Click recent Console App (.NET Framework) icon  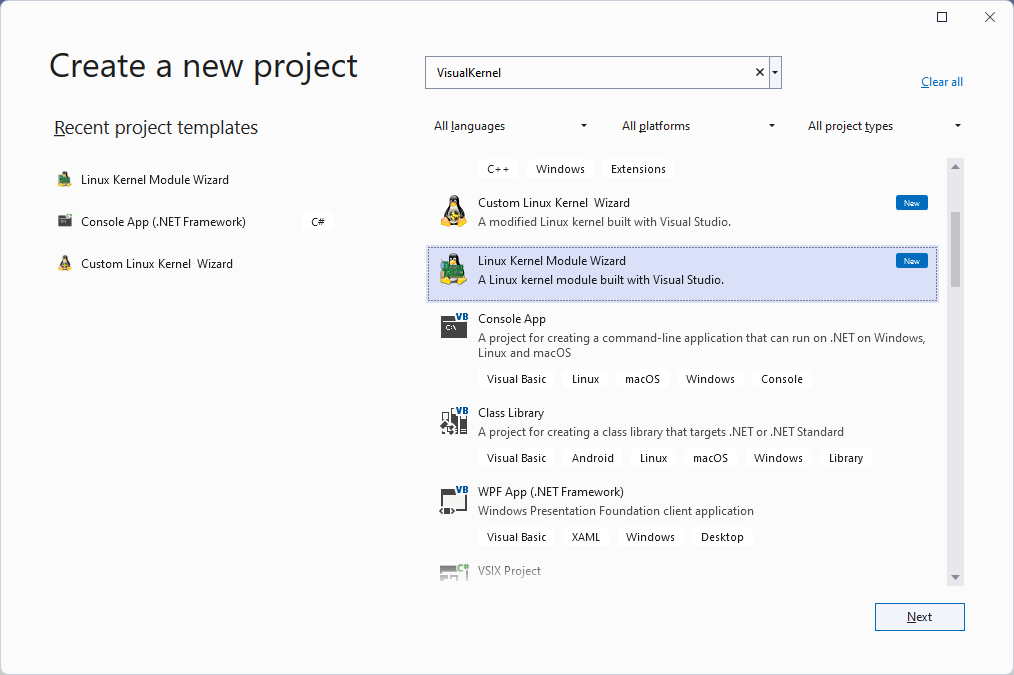tap(65, 221)
